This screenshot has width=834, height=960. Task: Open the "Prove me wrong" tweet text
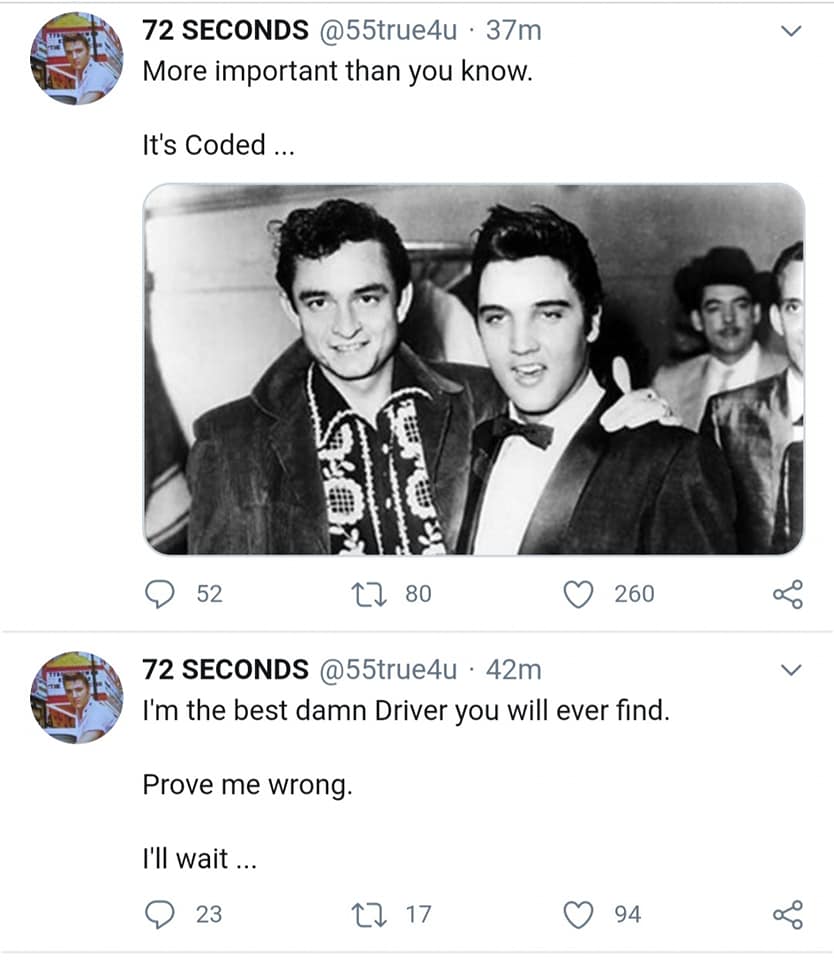247,784
